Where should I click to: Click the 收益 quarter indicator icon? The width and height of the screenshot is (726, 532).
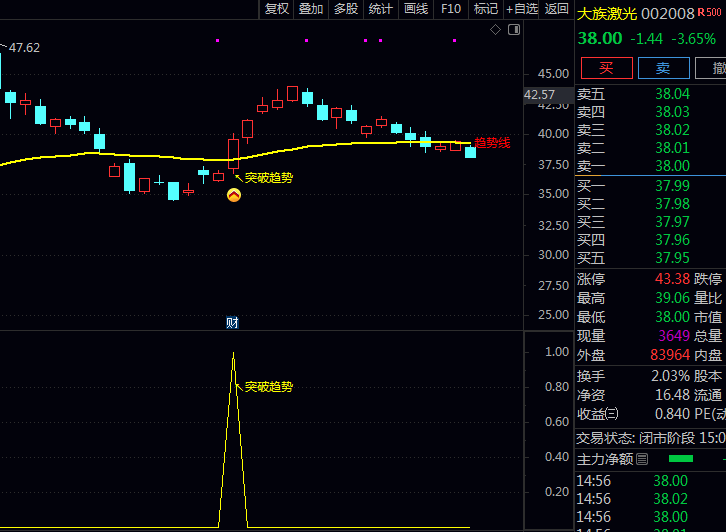611,414
